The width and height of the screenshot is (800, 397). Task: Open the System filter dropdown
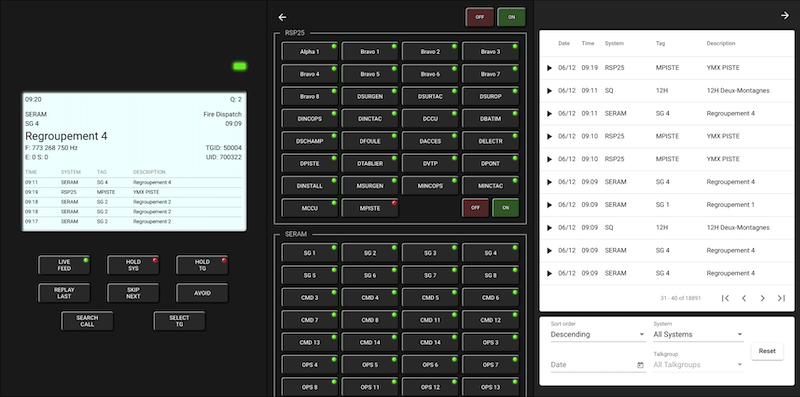(698, 335)
